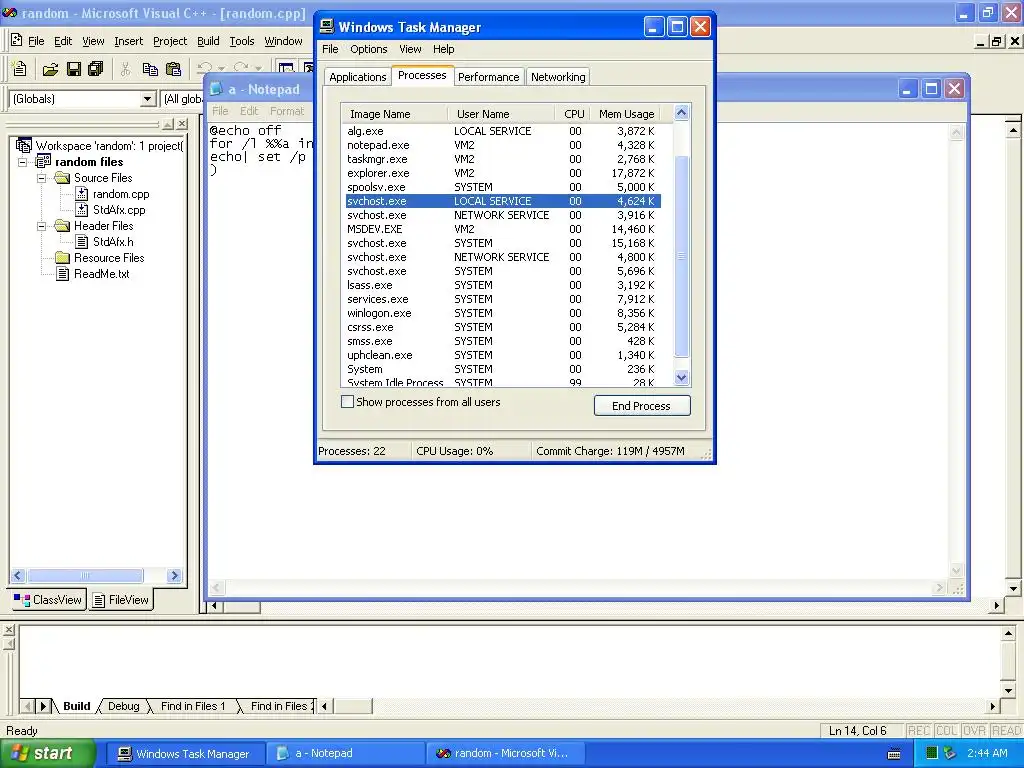Open the Build output tab

point(76,706)
